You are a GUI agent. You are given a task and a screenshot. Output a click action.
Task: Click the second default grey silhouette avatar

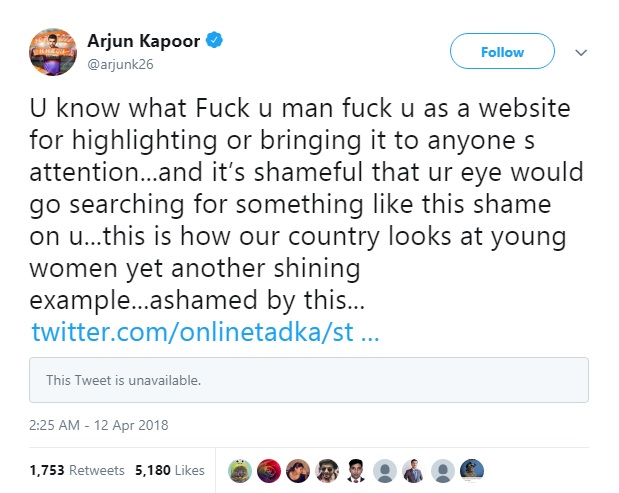tap(443, 469)
